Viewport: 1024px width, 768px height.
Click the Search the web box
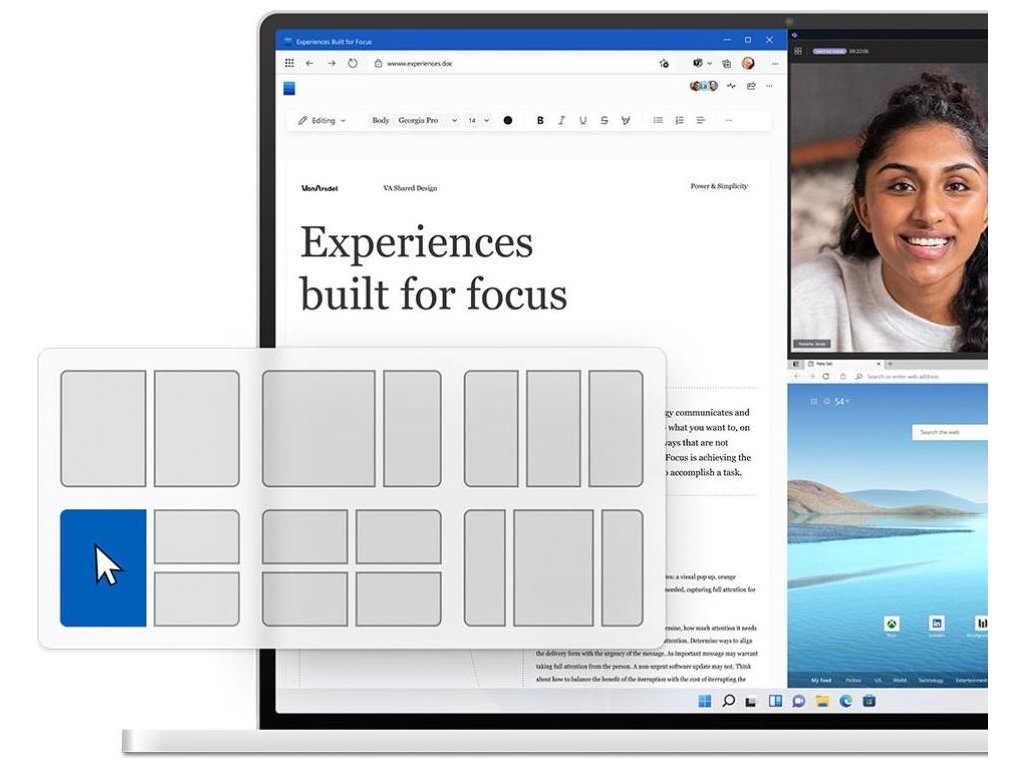pos(950,432)
